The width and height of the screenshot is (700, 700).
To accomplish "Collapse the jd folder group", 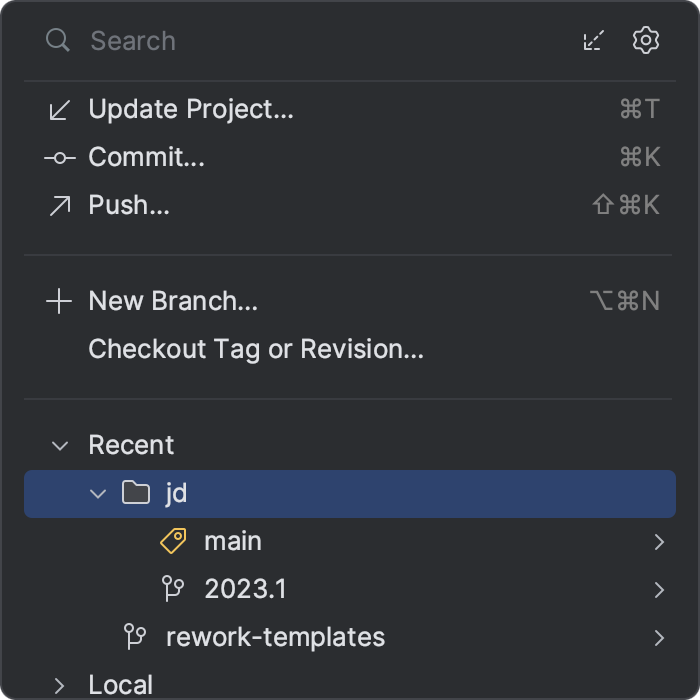I will [x=98, y=493].
